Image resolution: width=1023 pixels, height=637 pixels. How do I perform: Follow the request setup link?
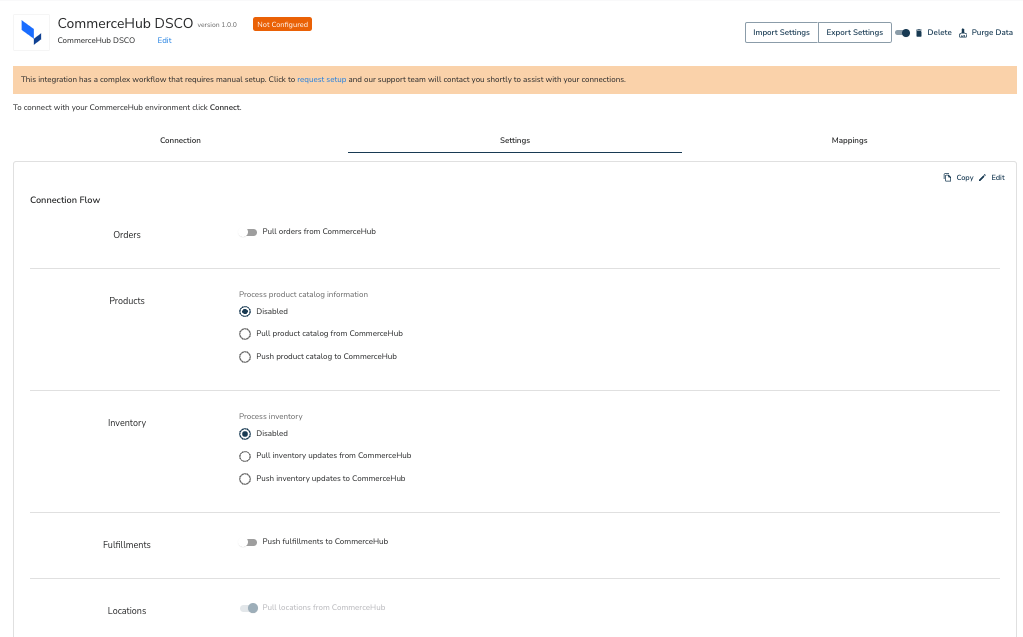[x=322, y=80]
